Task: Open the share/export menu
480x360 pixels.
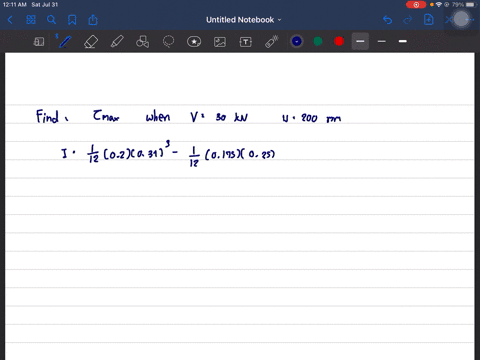Action: pos(93,20)
